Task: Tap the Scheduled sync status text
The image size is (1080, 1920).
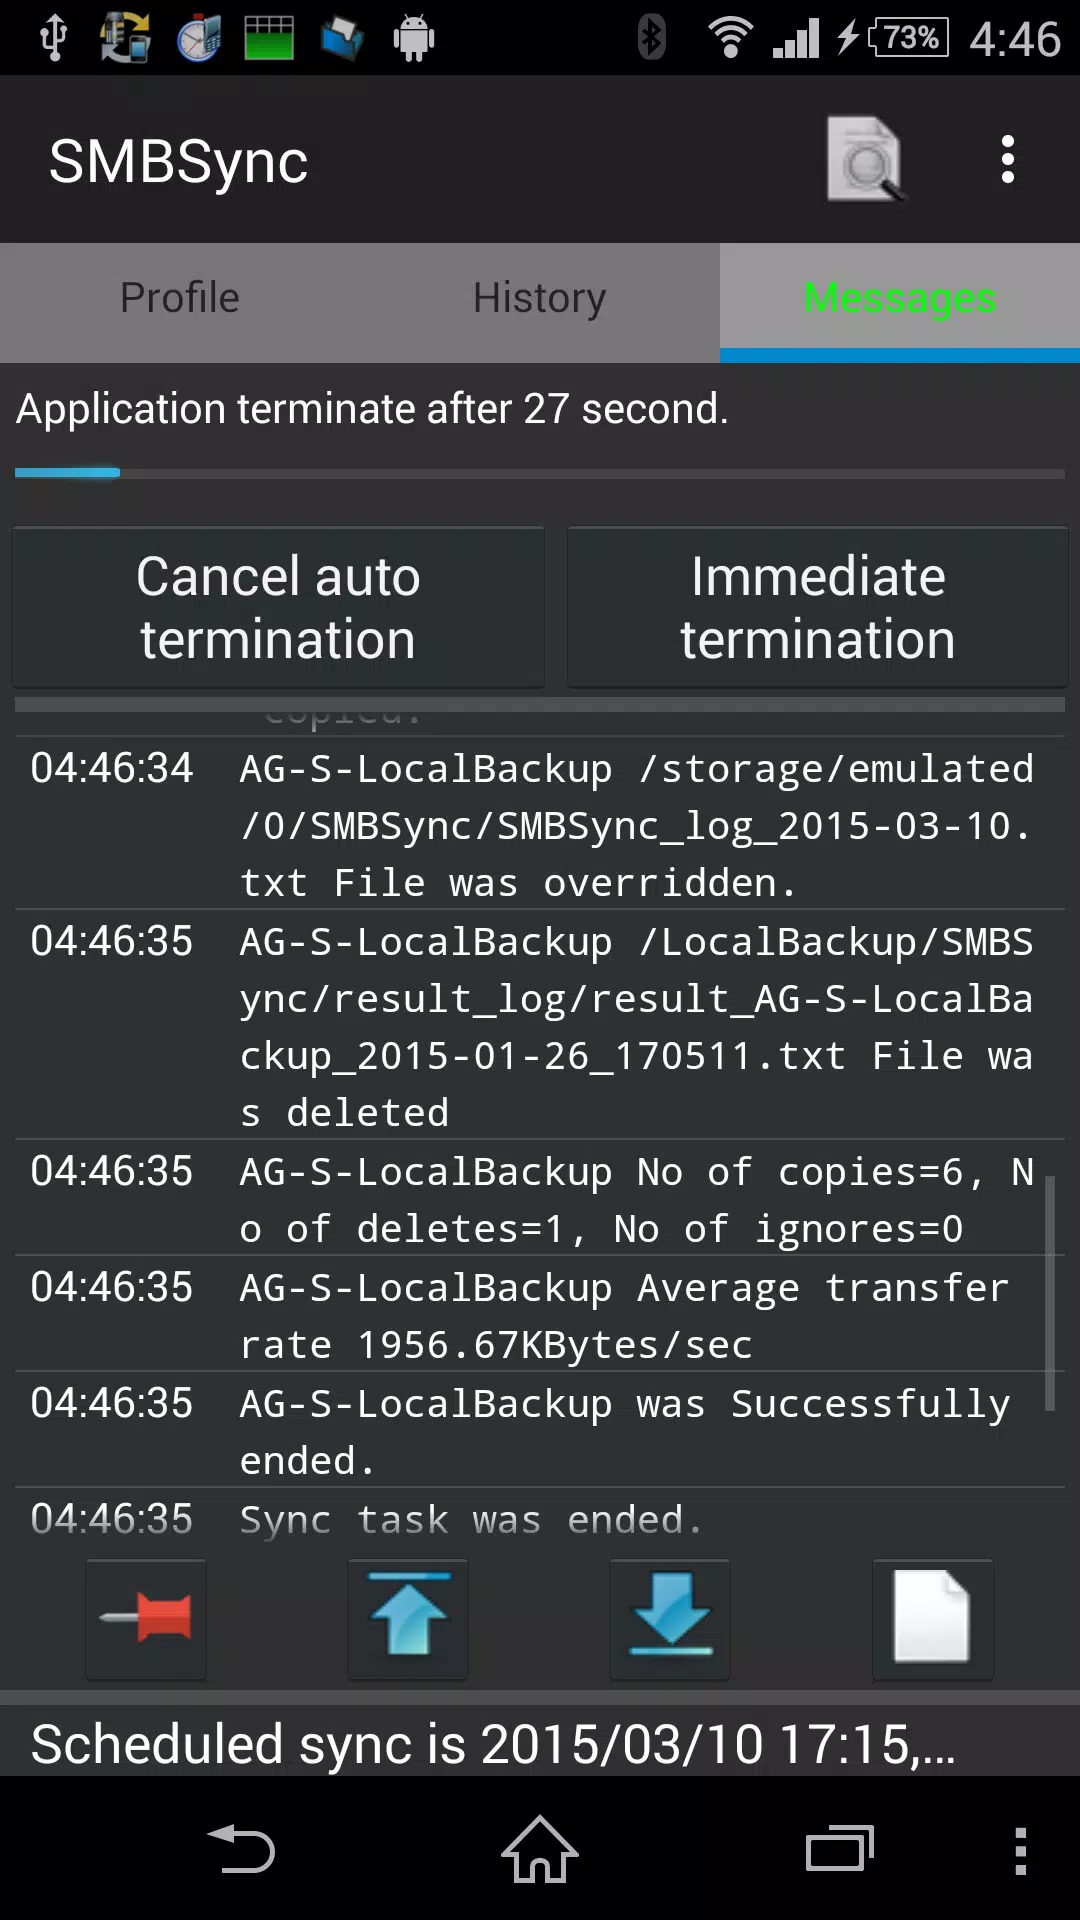Action: pyautogui.click(x=493, y=1744)
